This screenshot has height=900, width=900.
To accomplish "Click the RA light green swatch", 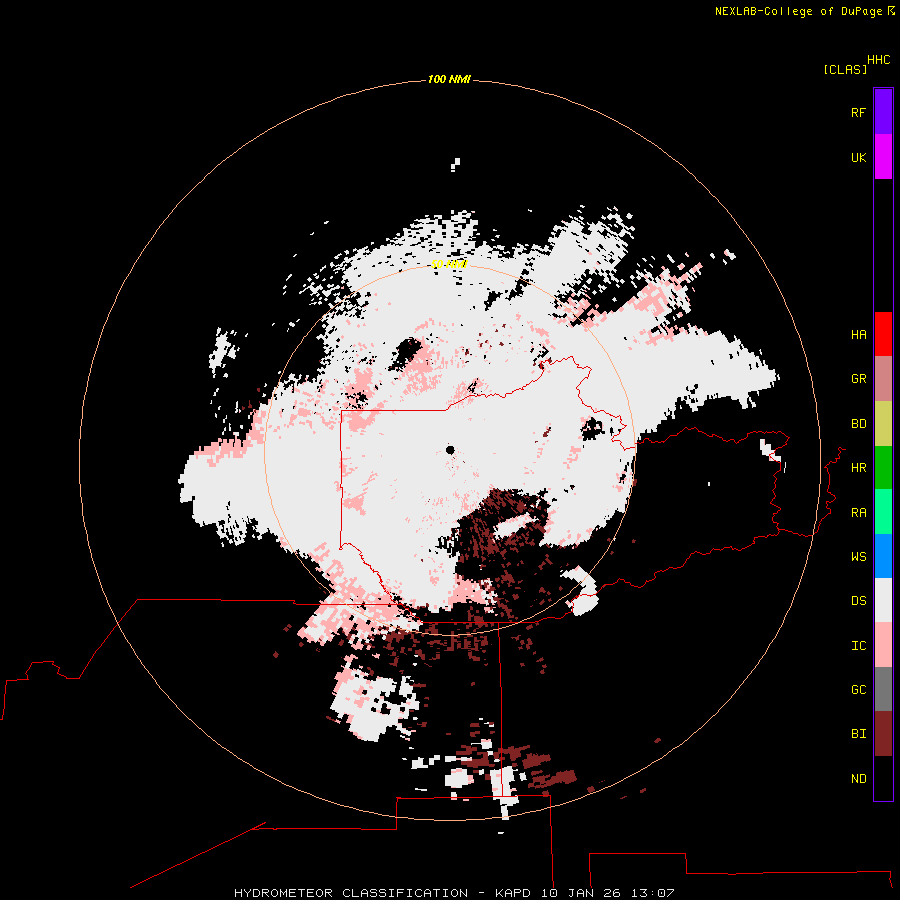I will (x=883, y=512).
